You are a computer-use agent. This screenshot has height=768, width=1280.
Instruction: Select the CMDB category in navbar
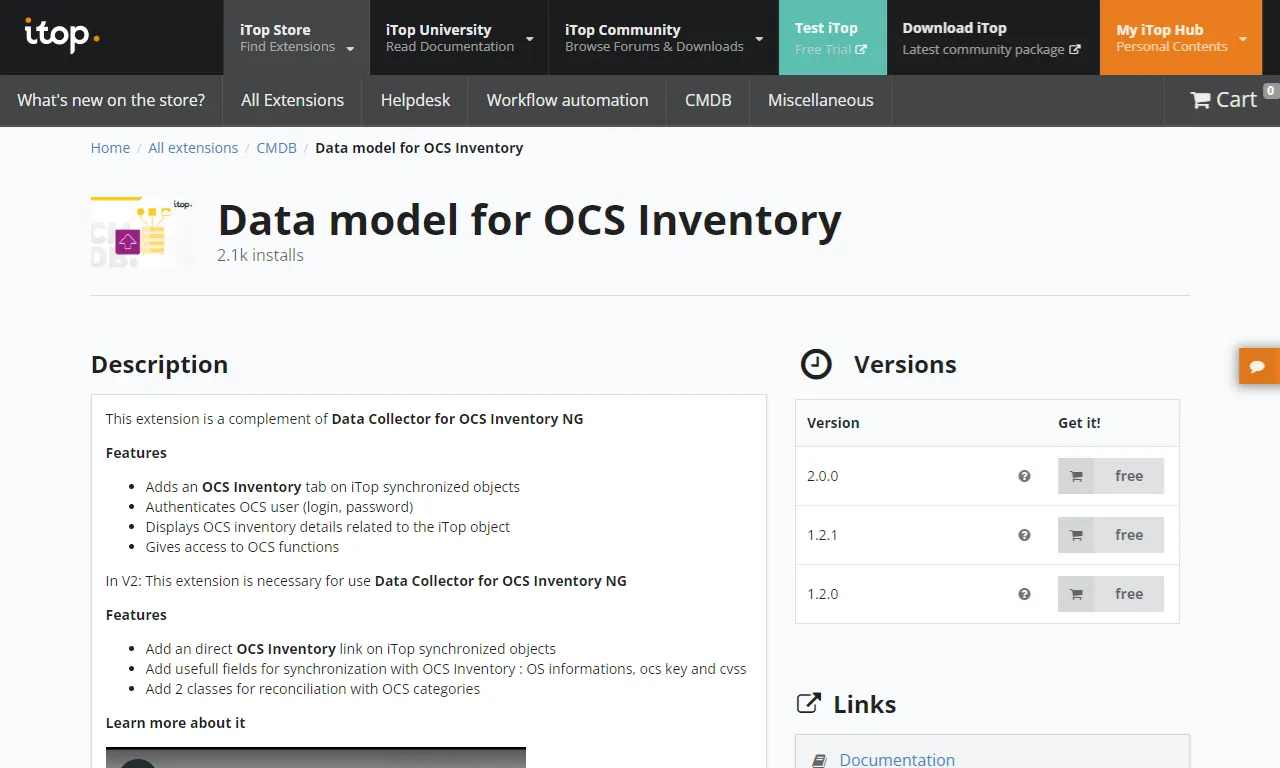pyautogui.click(x=708, y=100)
